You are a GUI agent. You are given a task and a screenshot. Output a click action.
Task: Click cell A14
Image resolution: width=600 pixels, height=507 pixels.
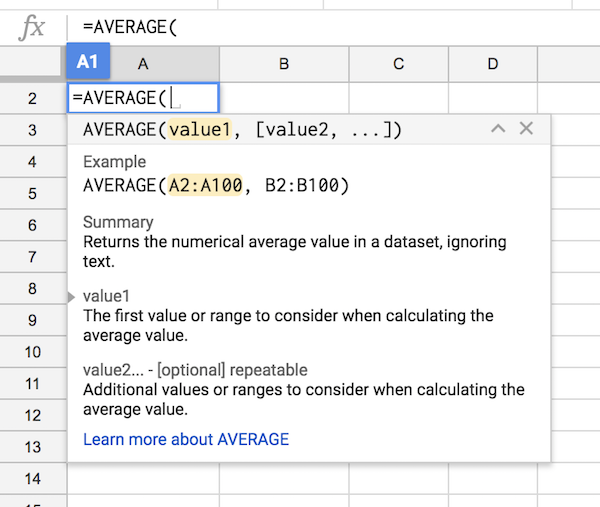click(x=143, y=479)
